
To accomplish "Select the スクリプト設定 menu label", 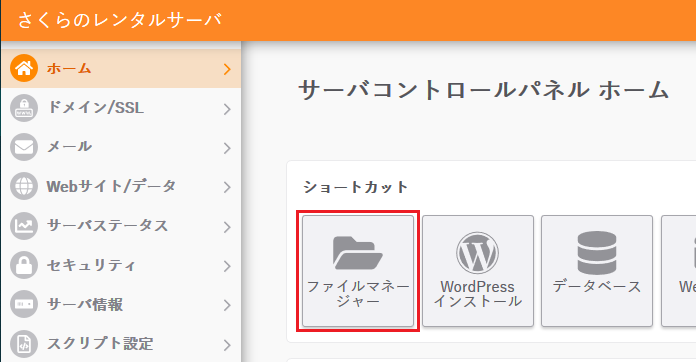I will (100, 343).
